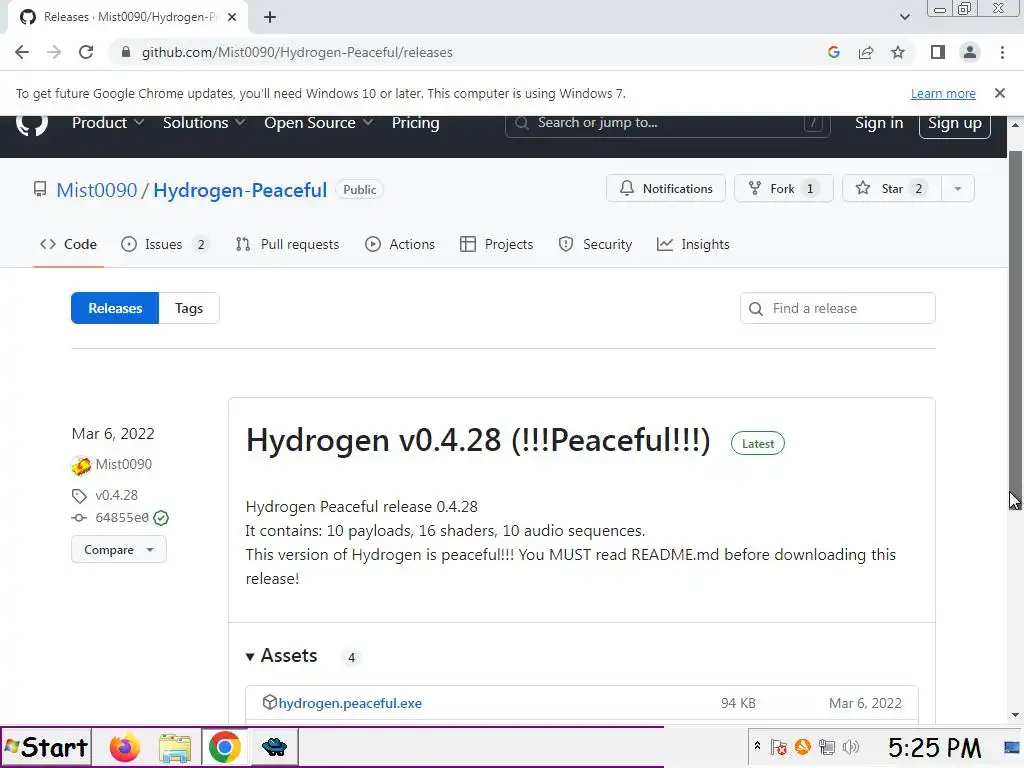Show hidden system tray icons
1024x768 pixels.
(x=758, y=746)
